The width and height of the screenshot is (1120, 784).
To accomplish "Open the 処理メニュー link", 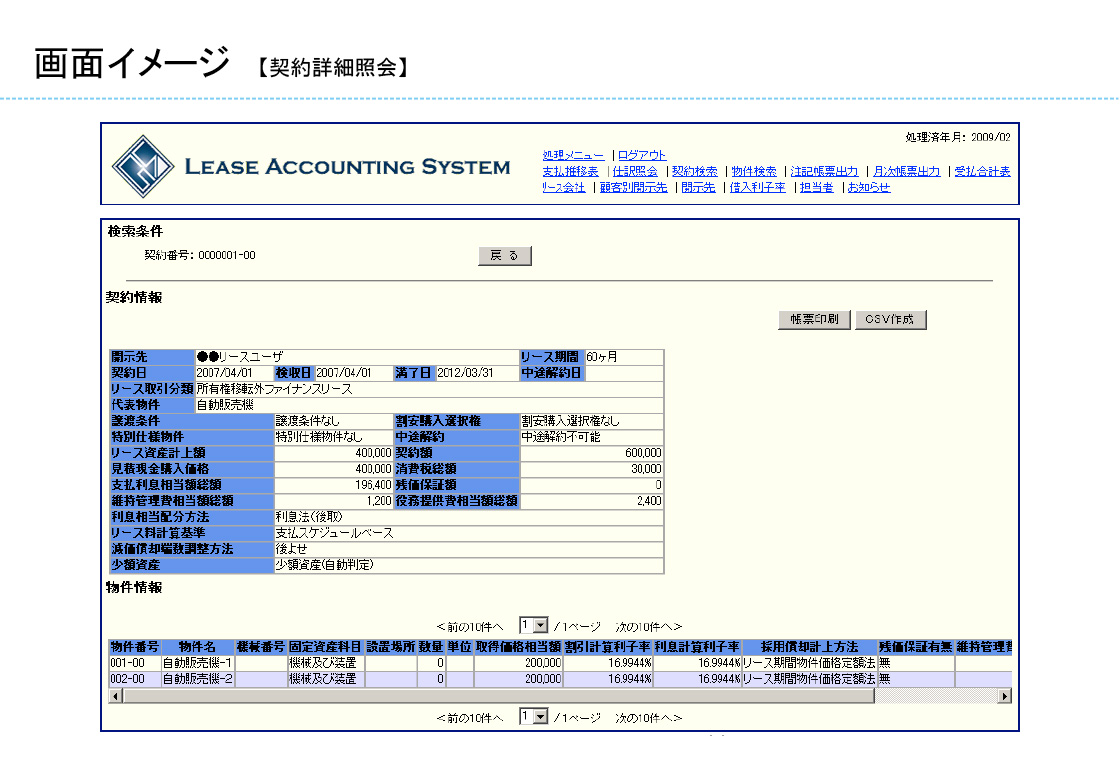I will pos(573,155).
